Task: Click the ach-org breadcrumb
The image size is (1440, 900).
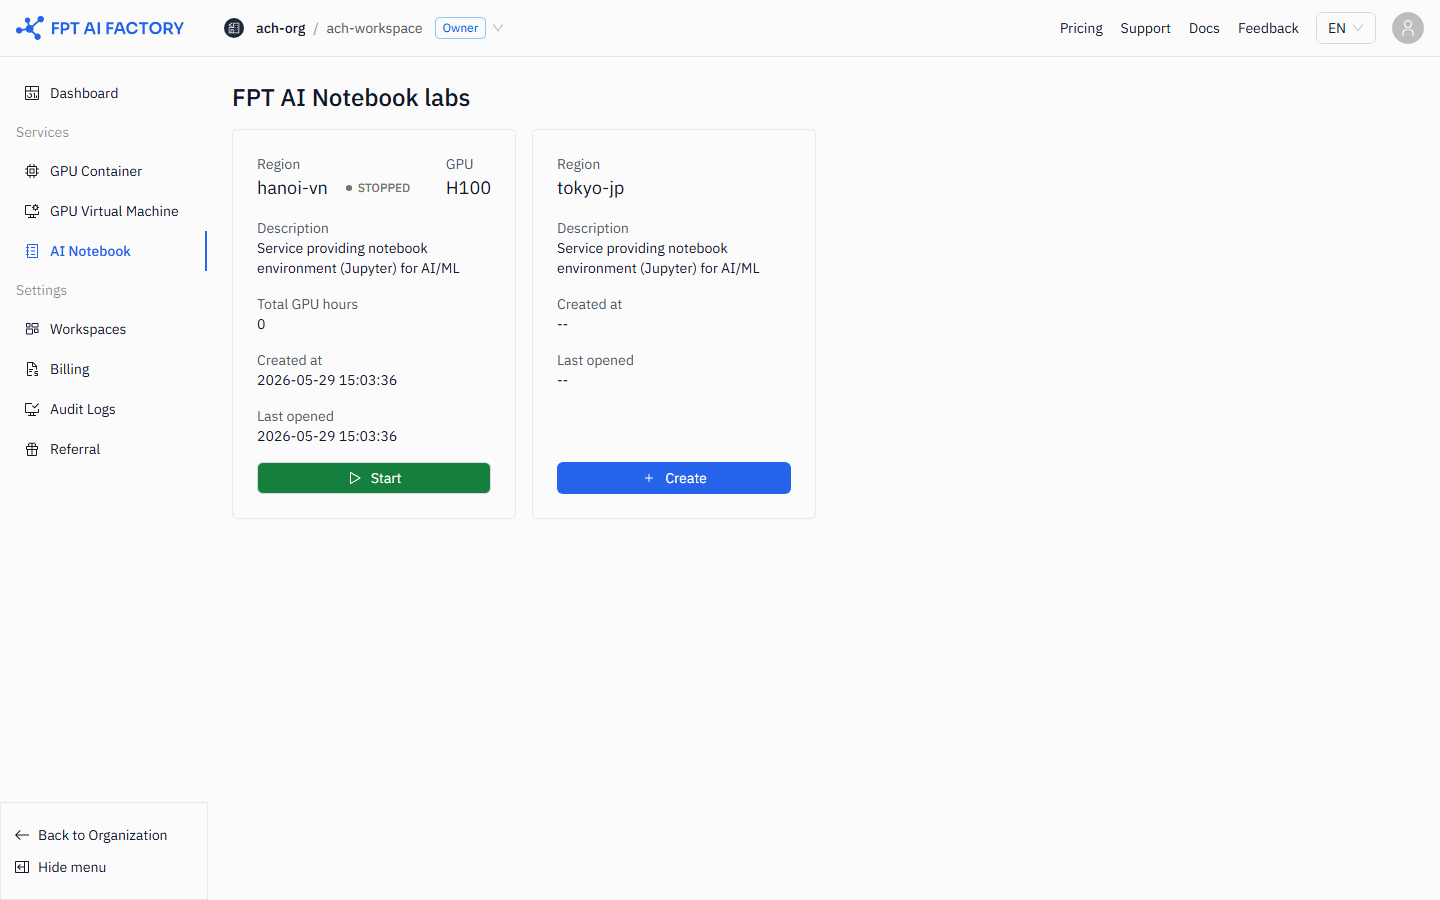Action: coord(280,28)
